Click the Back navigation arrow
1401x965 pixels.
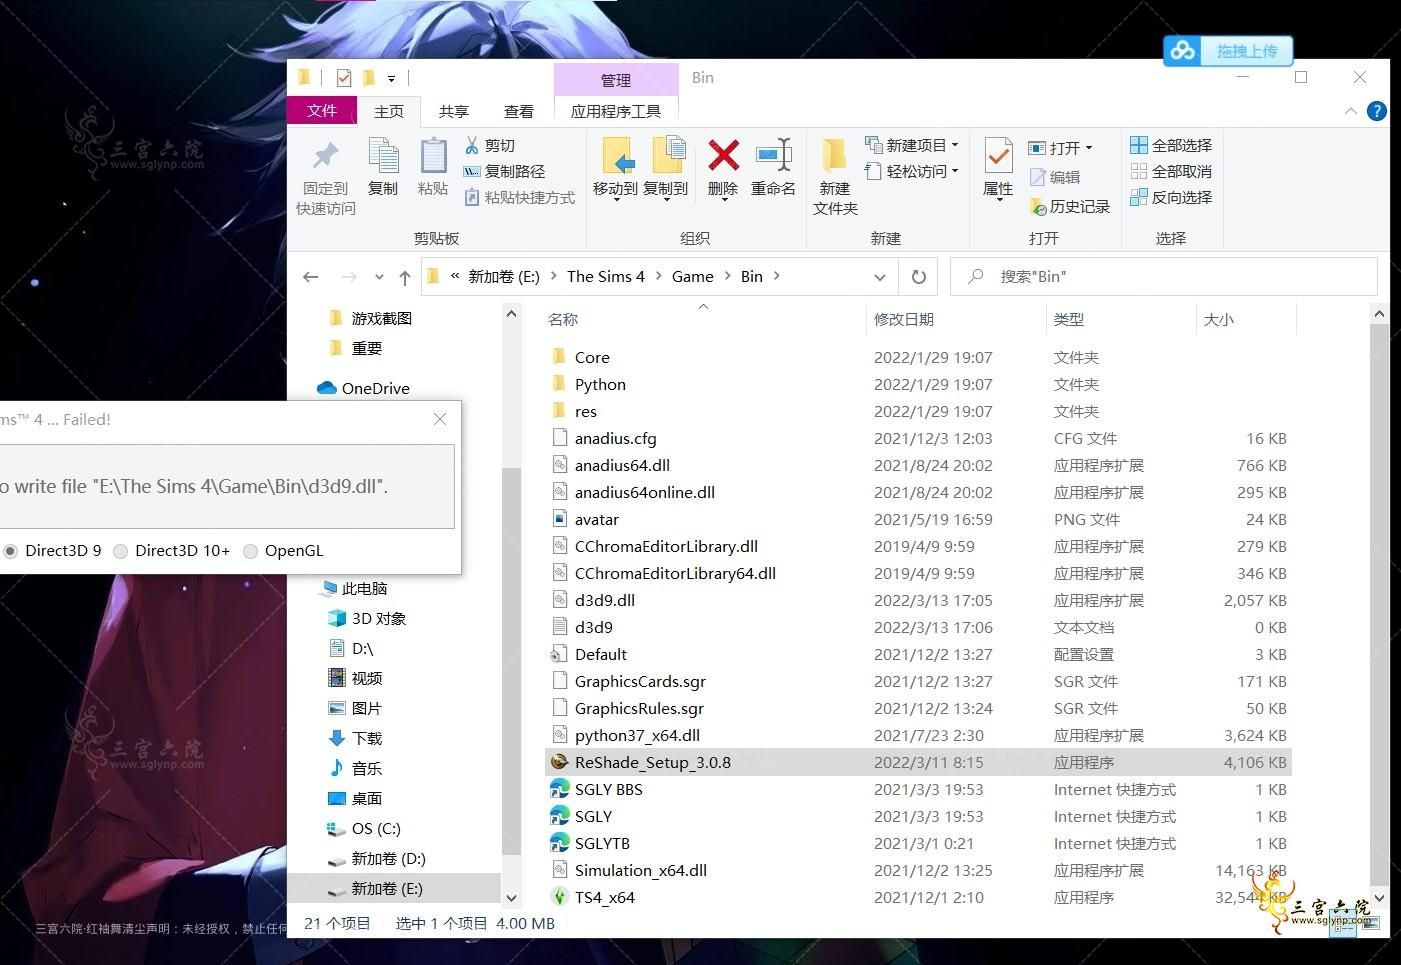311,277
